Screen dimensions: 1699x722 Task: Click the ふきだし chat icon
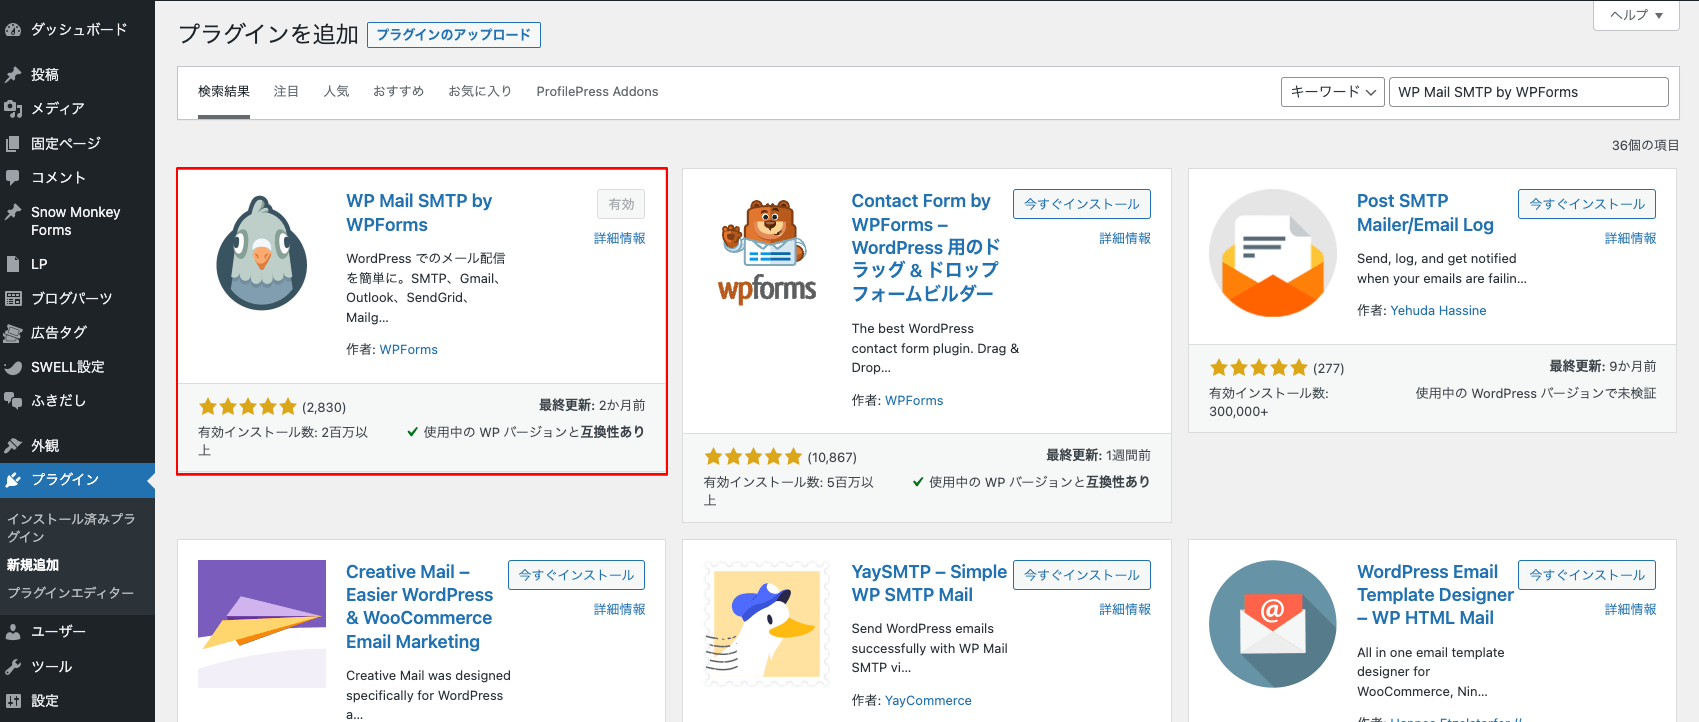[x=13, y=401]
